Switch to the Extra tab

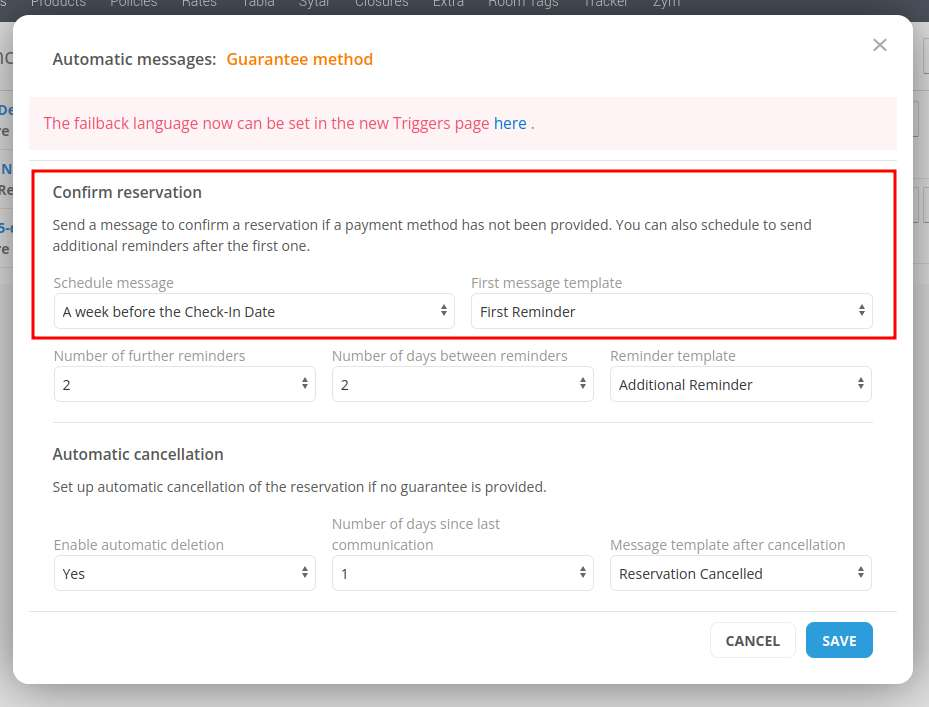tap(448, 4)
